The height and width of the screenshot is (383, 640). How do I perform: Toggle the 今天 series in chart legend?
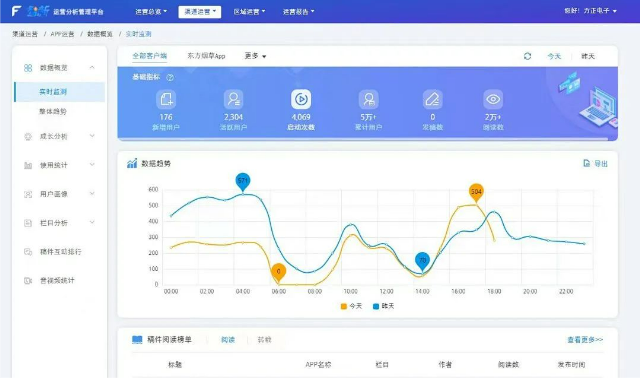pos(351,306)
